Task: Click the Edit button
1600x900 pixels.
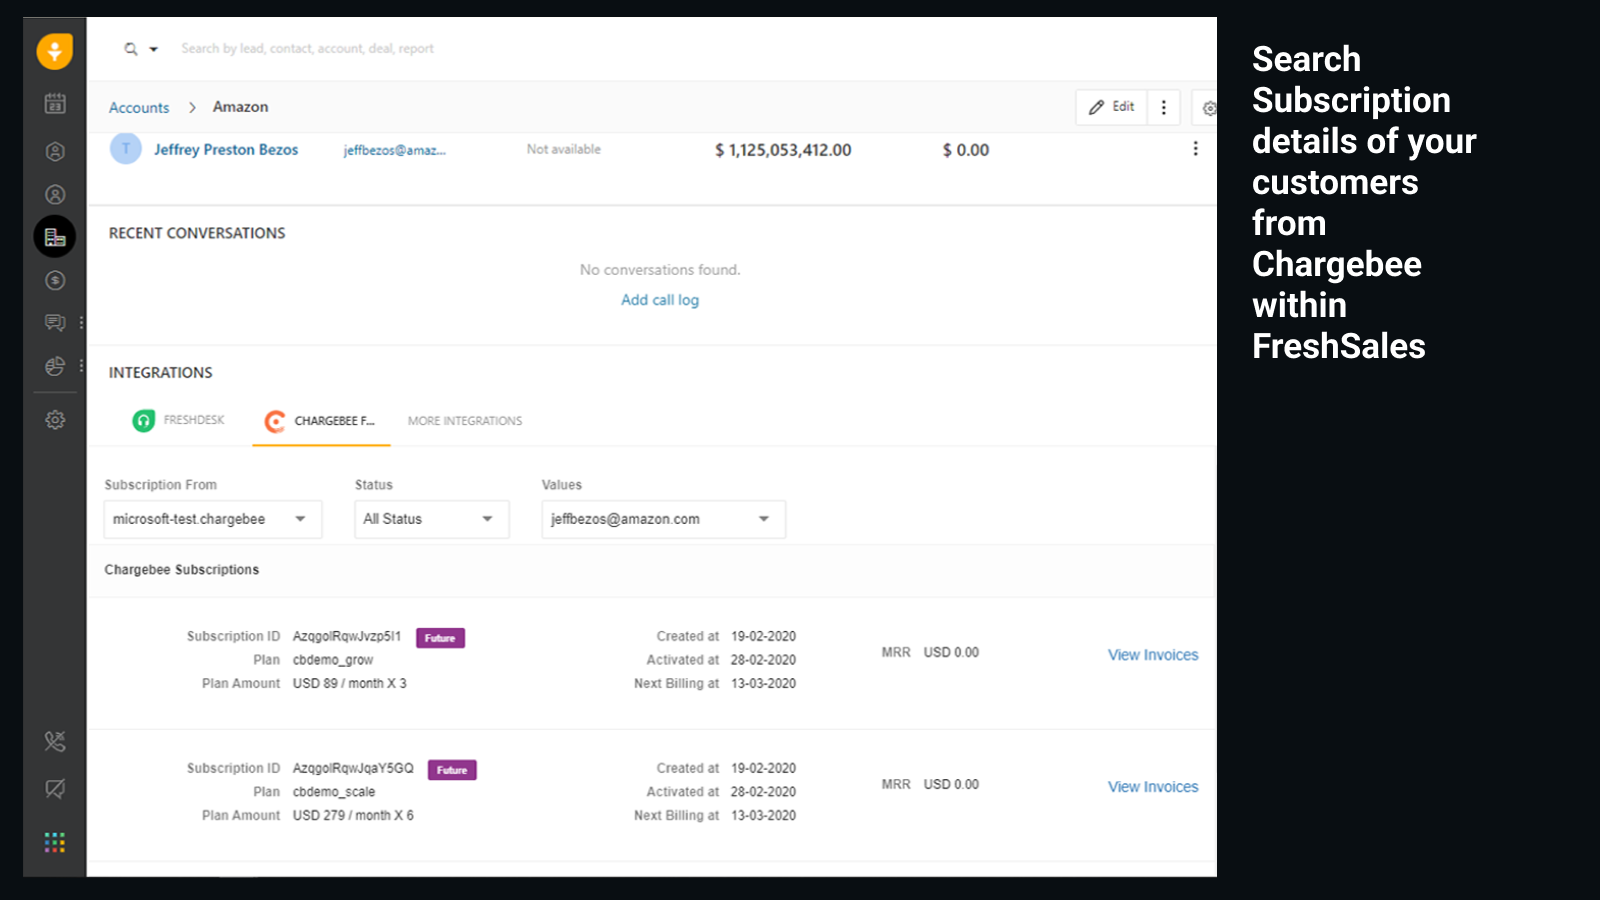Action: (1111, 107)
